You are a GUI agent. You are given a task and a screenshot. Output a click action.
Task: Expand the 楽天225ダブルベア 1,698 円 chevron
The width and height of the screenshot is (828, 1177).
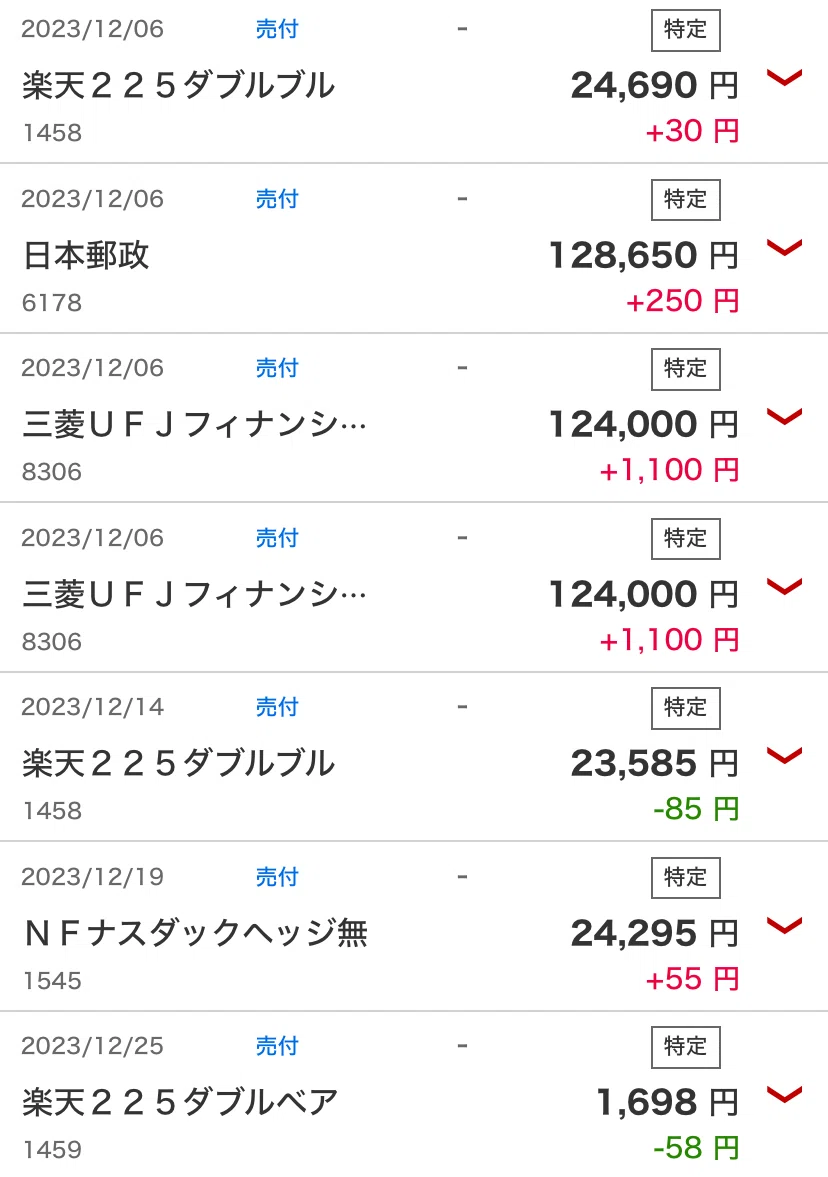click(784, 1094)
